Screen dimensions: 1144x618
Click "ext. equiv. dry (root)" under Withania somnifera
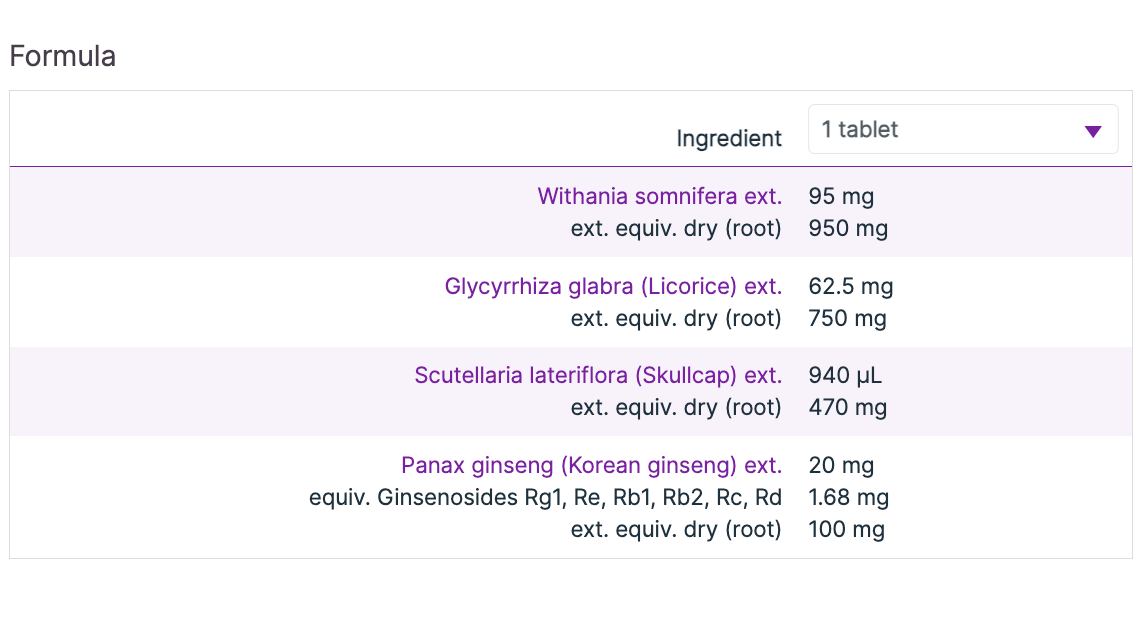point(676,228)
